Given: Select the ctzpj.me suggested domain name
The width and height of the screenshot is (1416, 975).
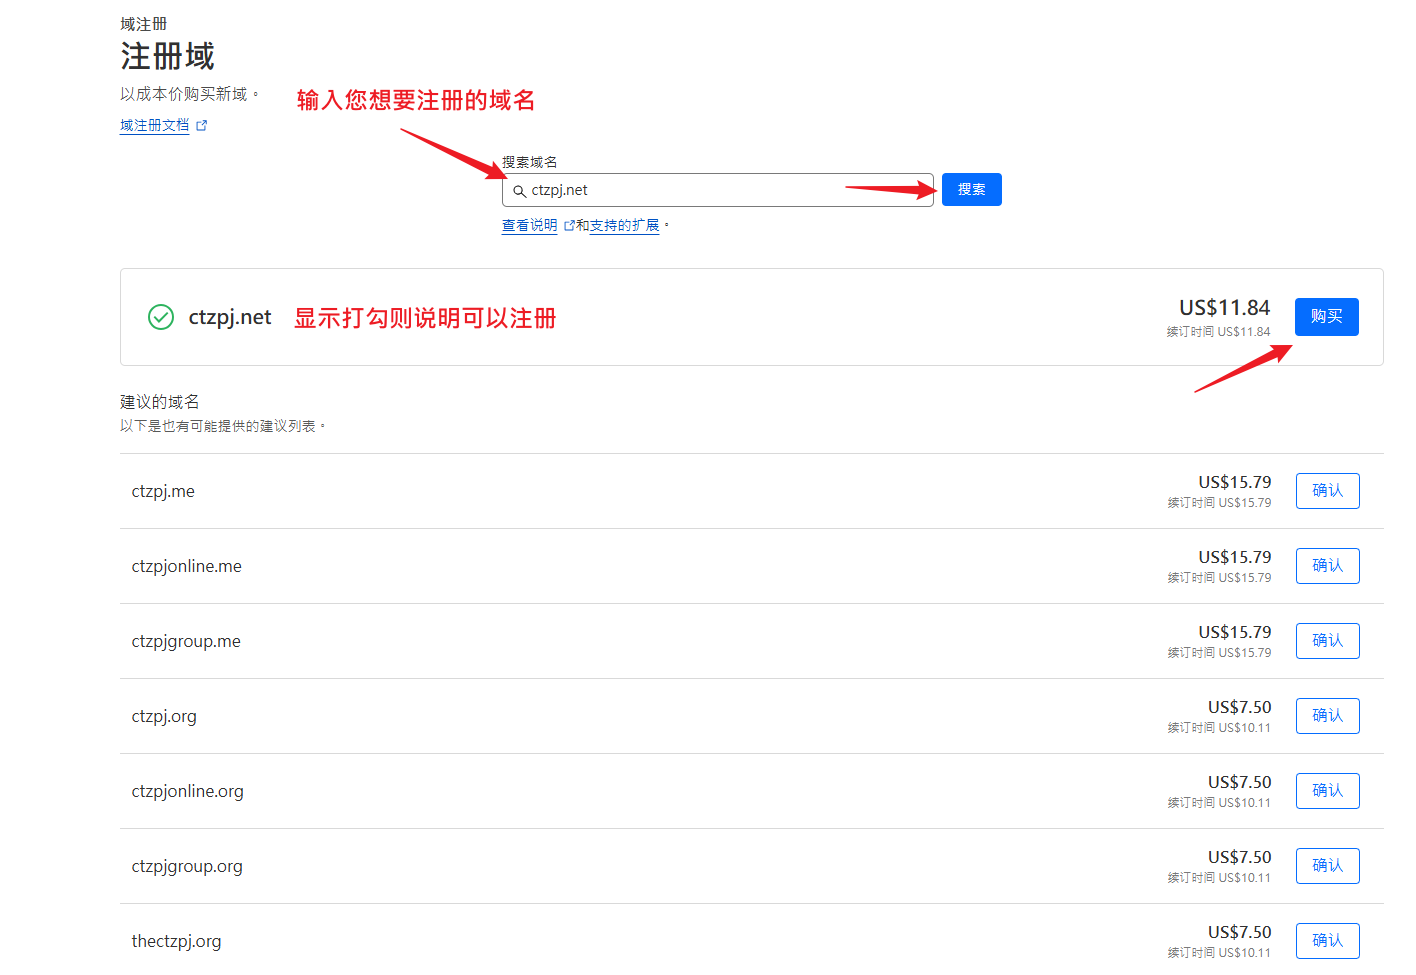Looking at the screenshot, I should coord(163,491).
